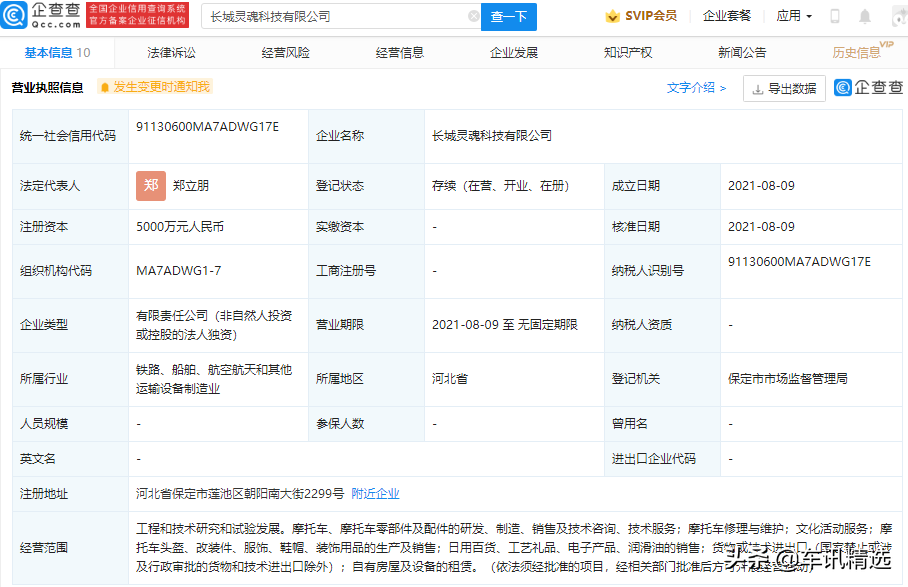The image size is (908, 587).
Task: Select the 纳税人识别号 value
Action: tap(799, 262)
